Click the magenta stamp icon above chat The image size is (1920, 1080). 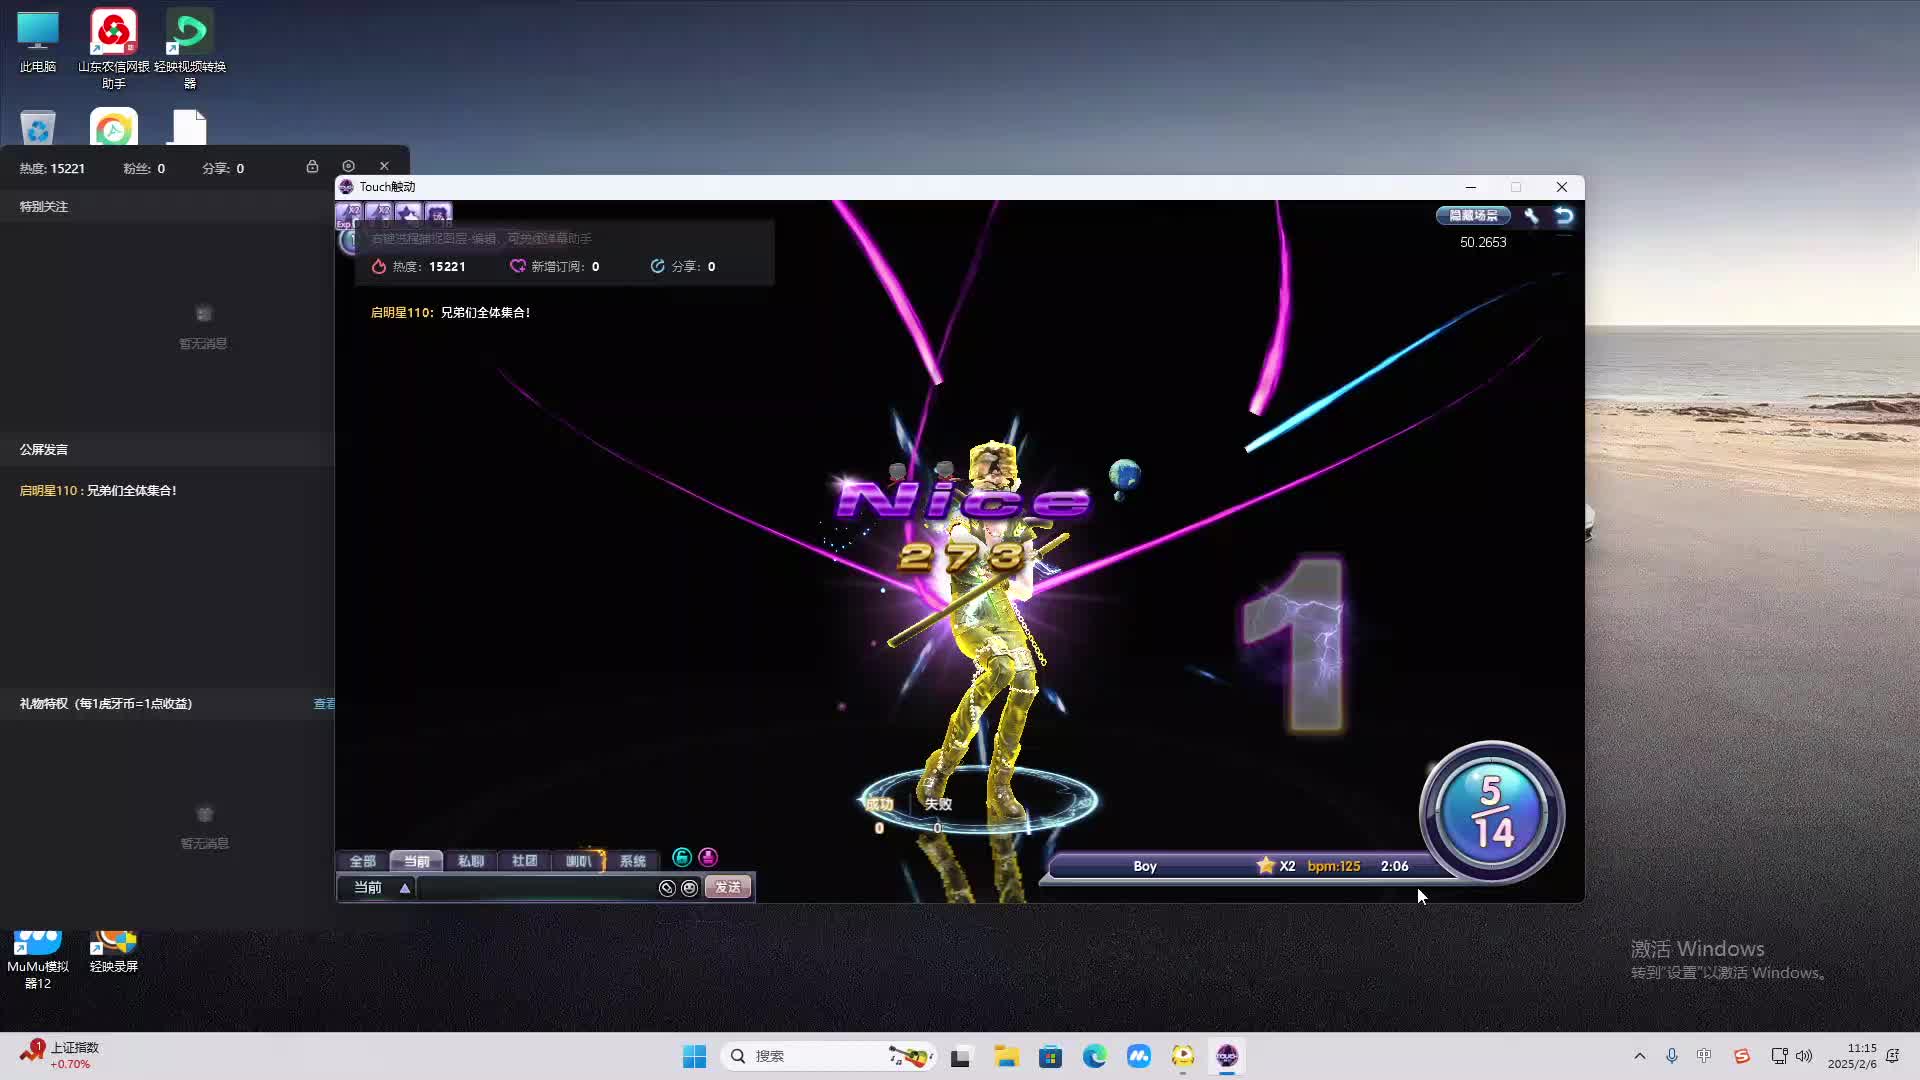pyautogui.click(x=708, y=857)
